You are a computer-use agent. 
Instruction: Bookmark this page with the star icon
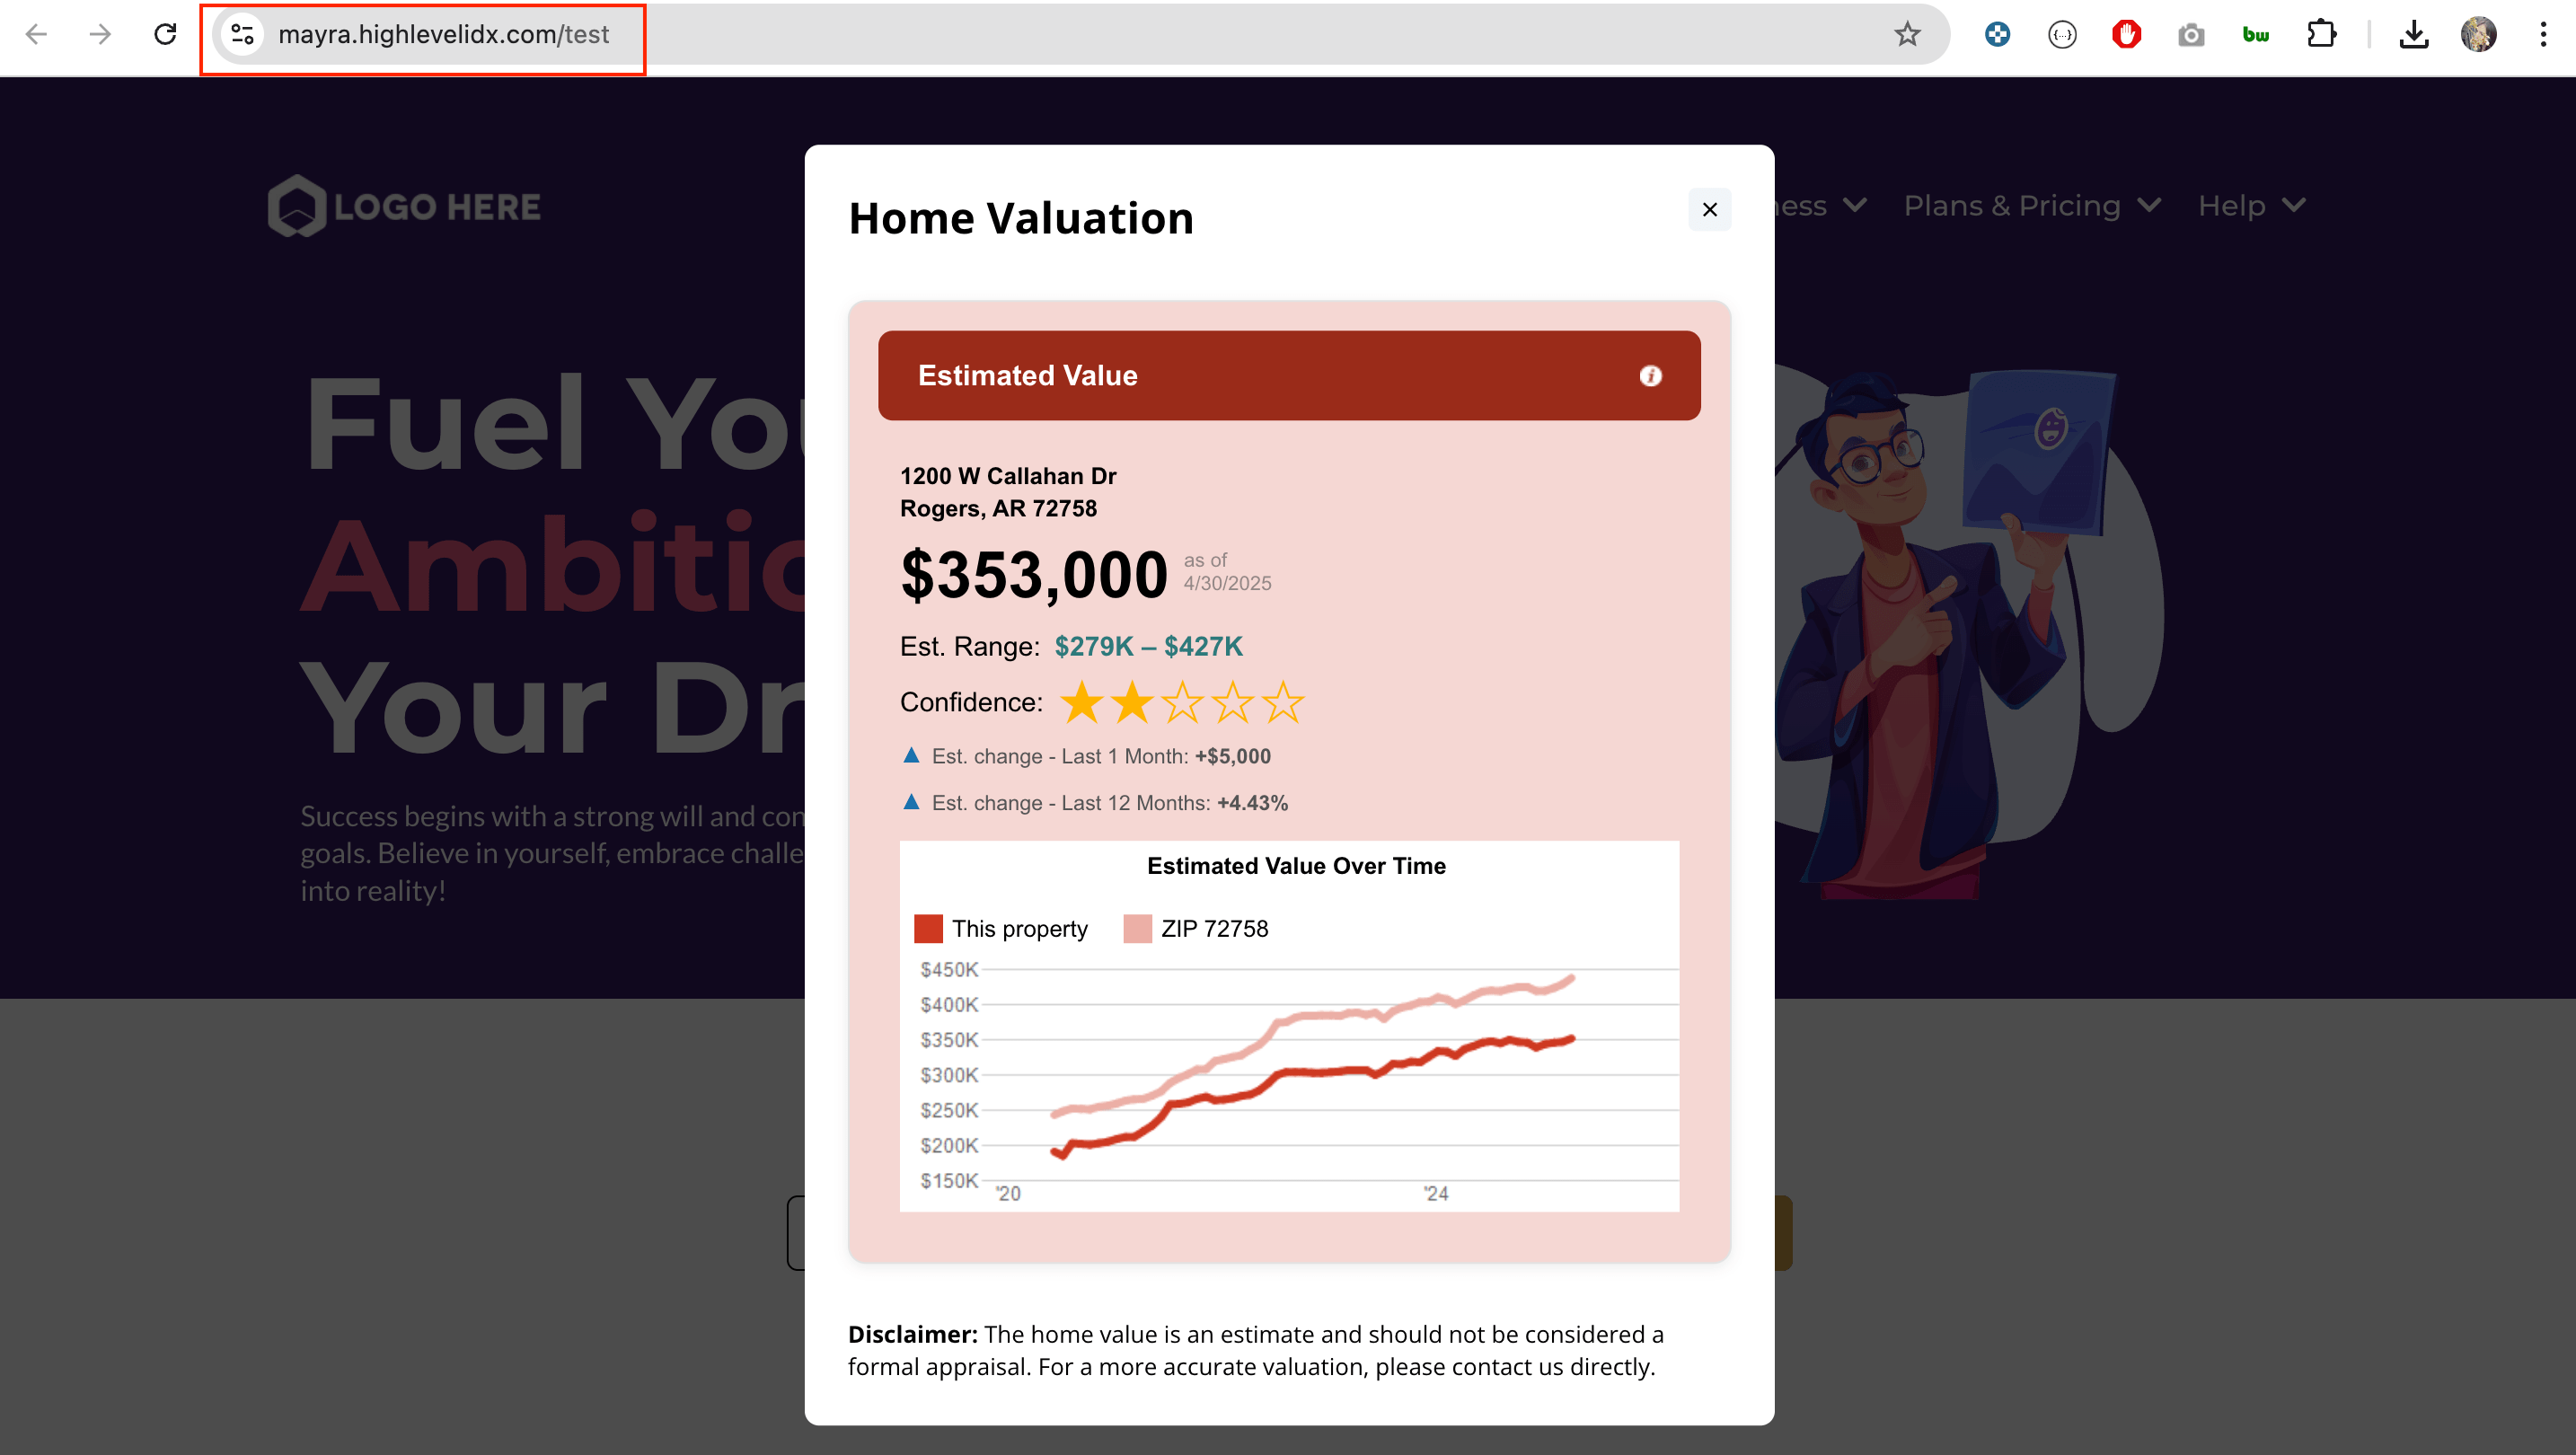pyautogui.click(x=1907, y=34)
